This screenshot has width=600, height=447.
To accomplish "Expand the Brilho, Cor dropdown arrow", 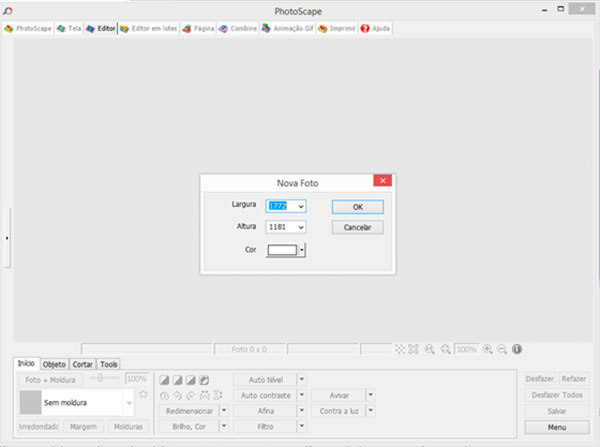I will [x=224, y=426].
